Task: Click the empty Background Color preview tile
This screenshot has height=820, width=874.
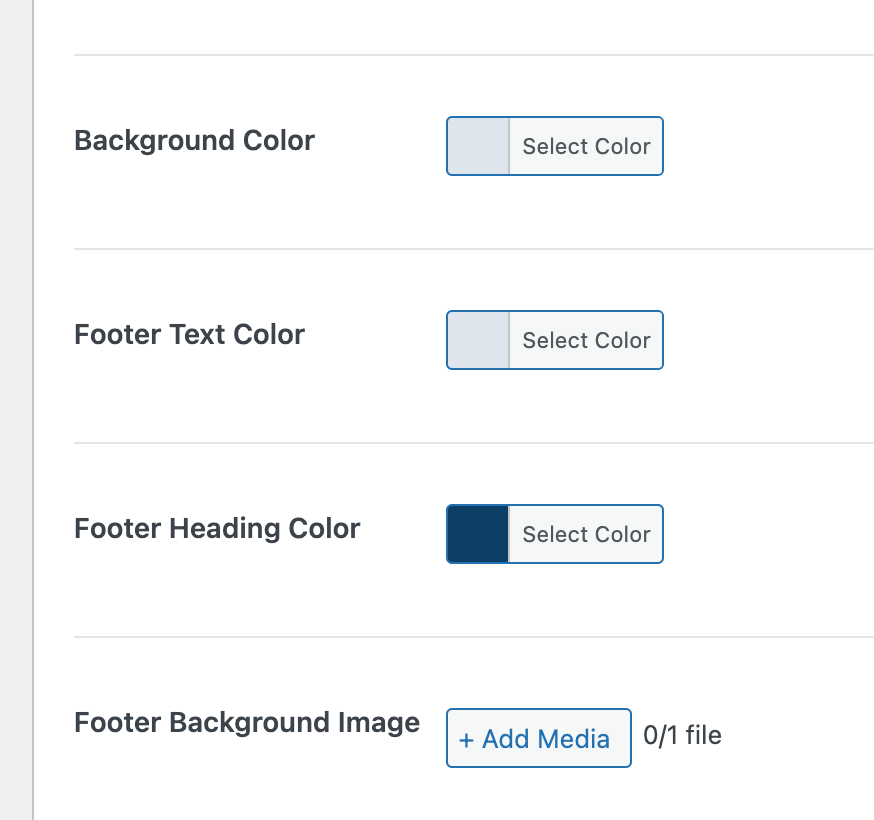Action: [x=477, y=146]
